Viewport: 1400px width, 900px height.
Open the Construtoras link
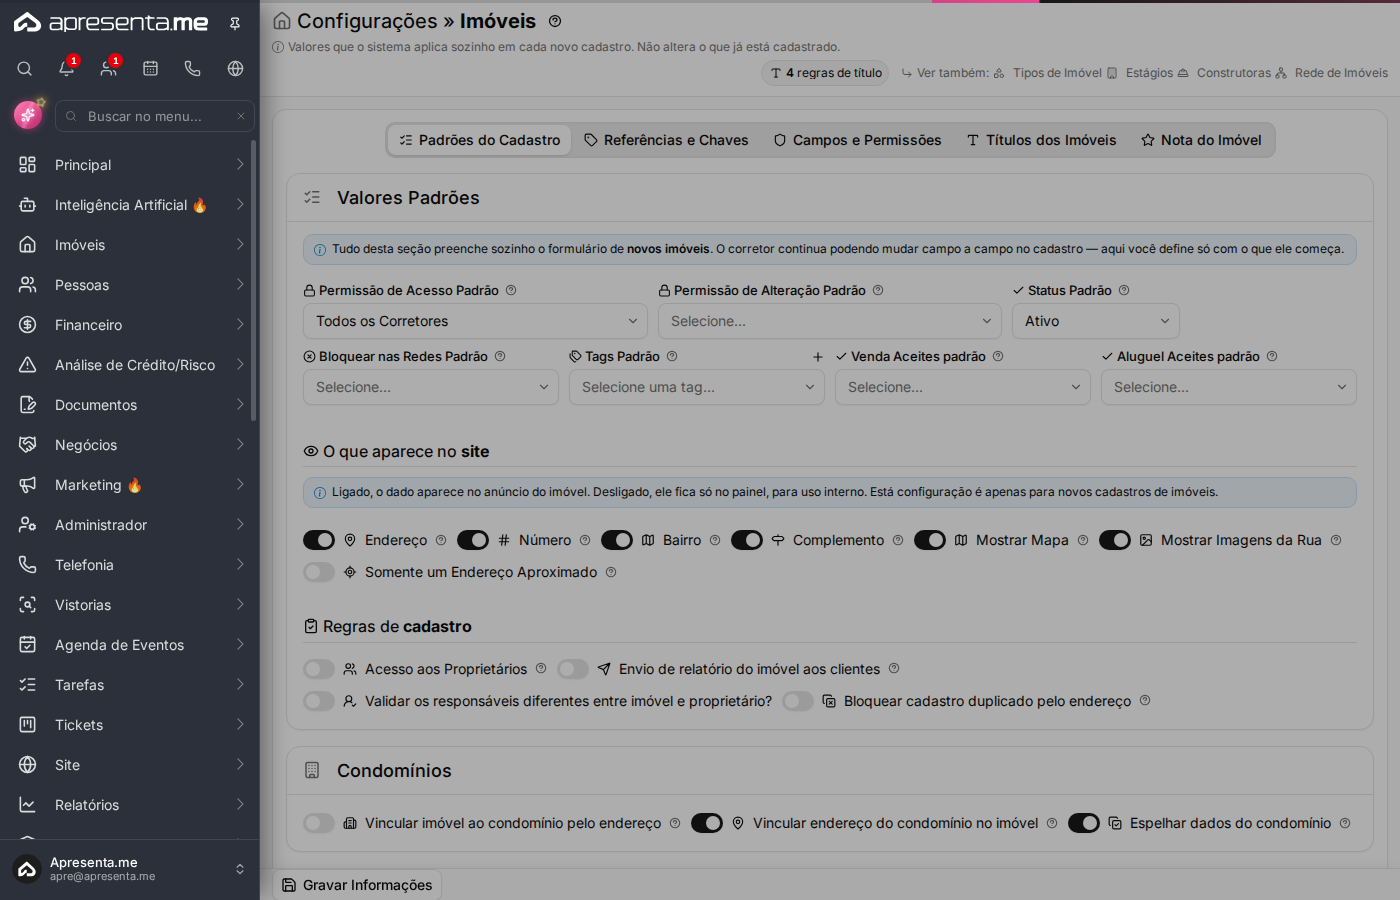(1223, 73)
